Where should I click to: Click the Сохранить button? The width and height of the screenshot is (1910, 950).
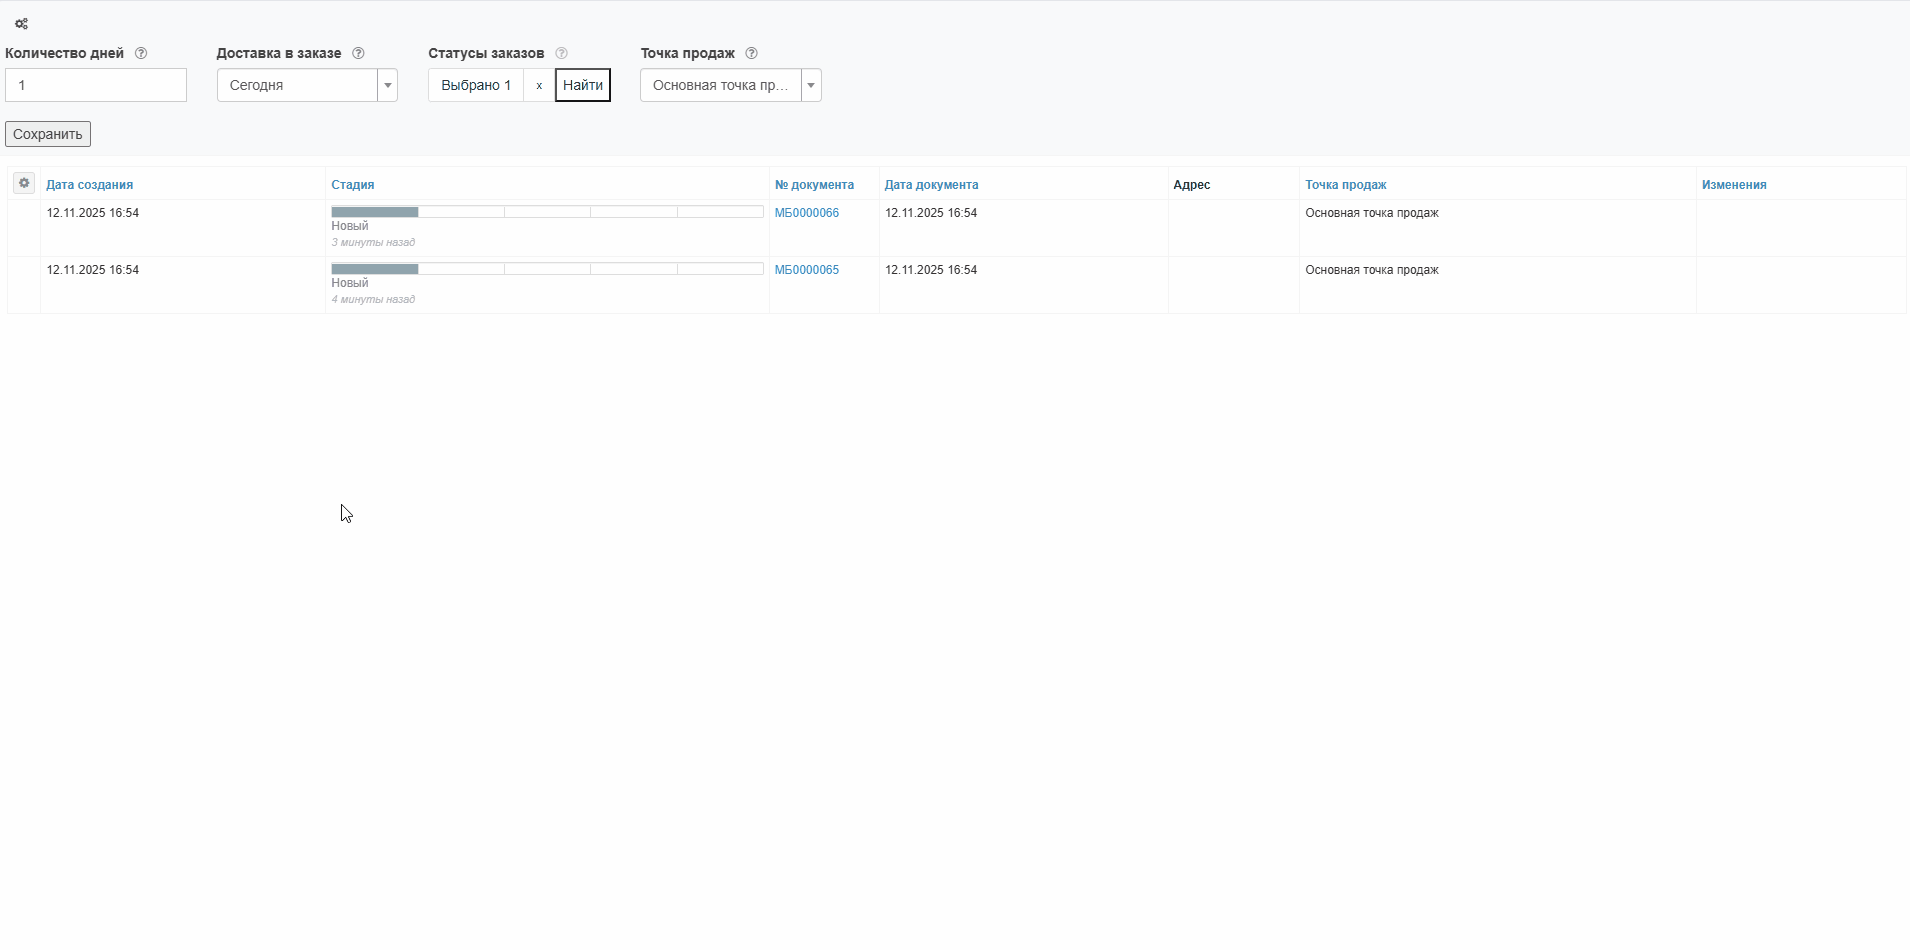[48, 134]
